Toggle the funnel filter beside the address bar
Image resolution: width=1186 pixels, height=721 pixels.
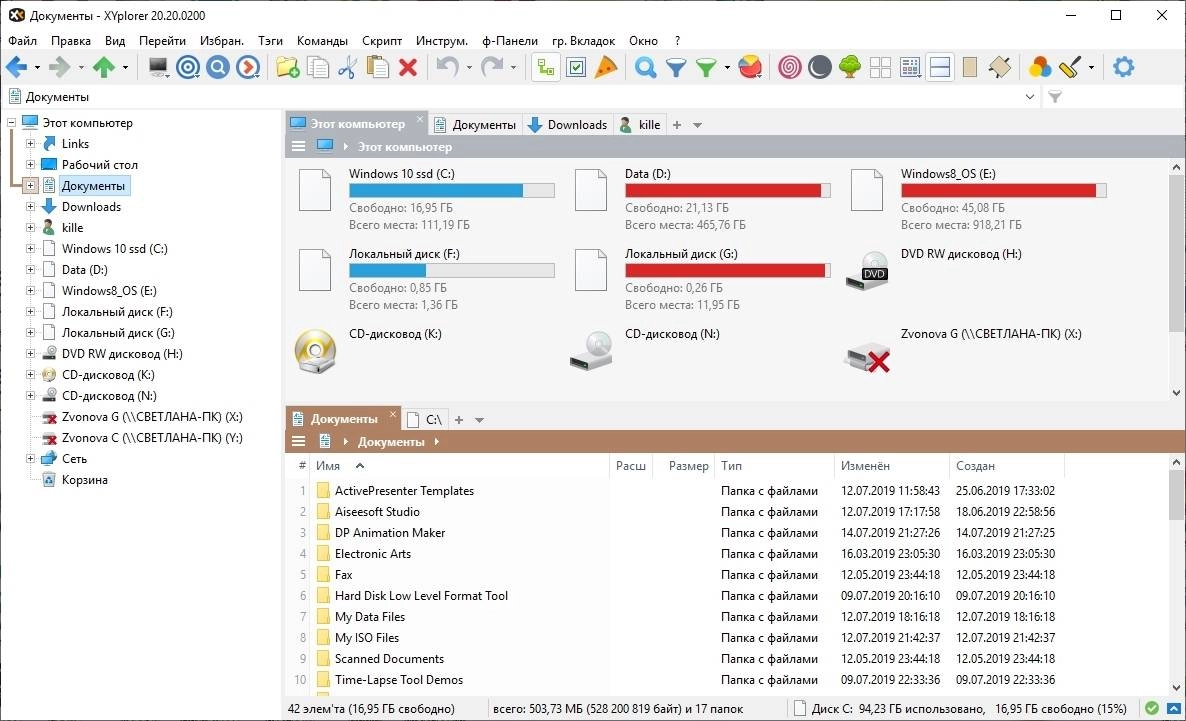click(1055, 97)
